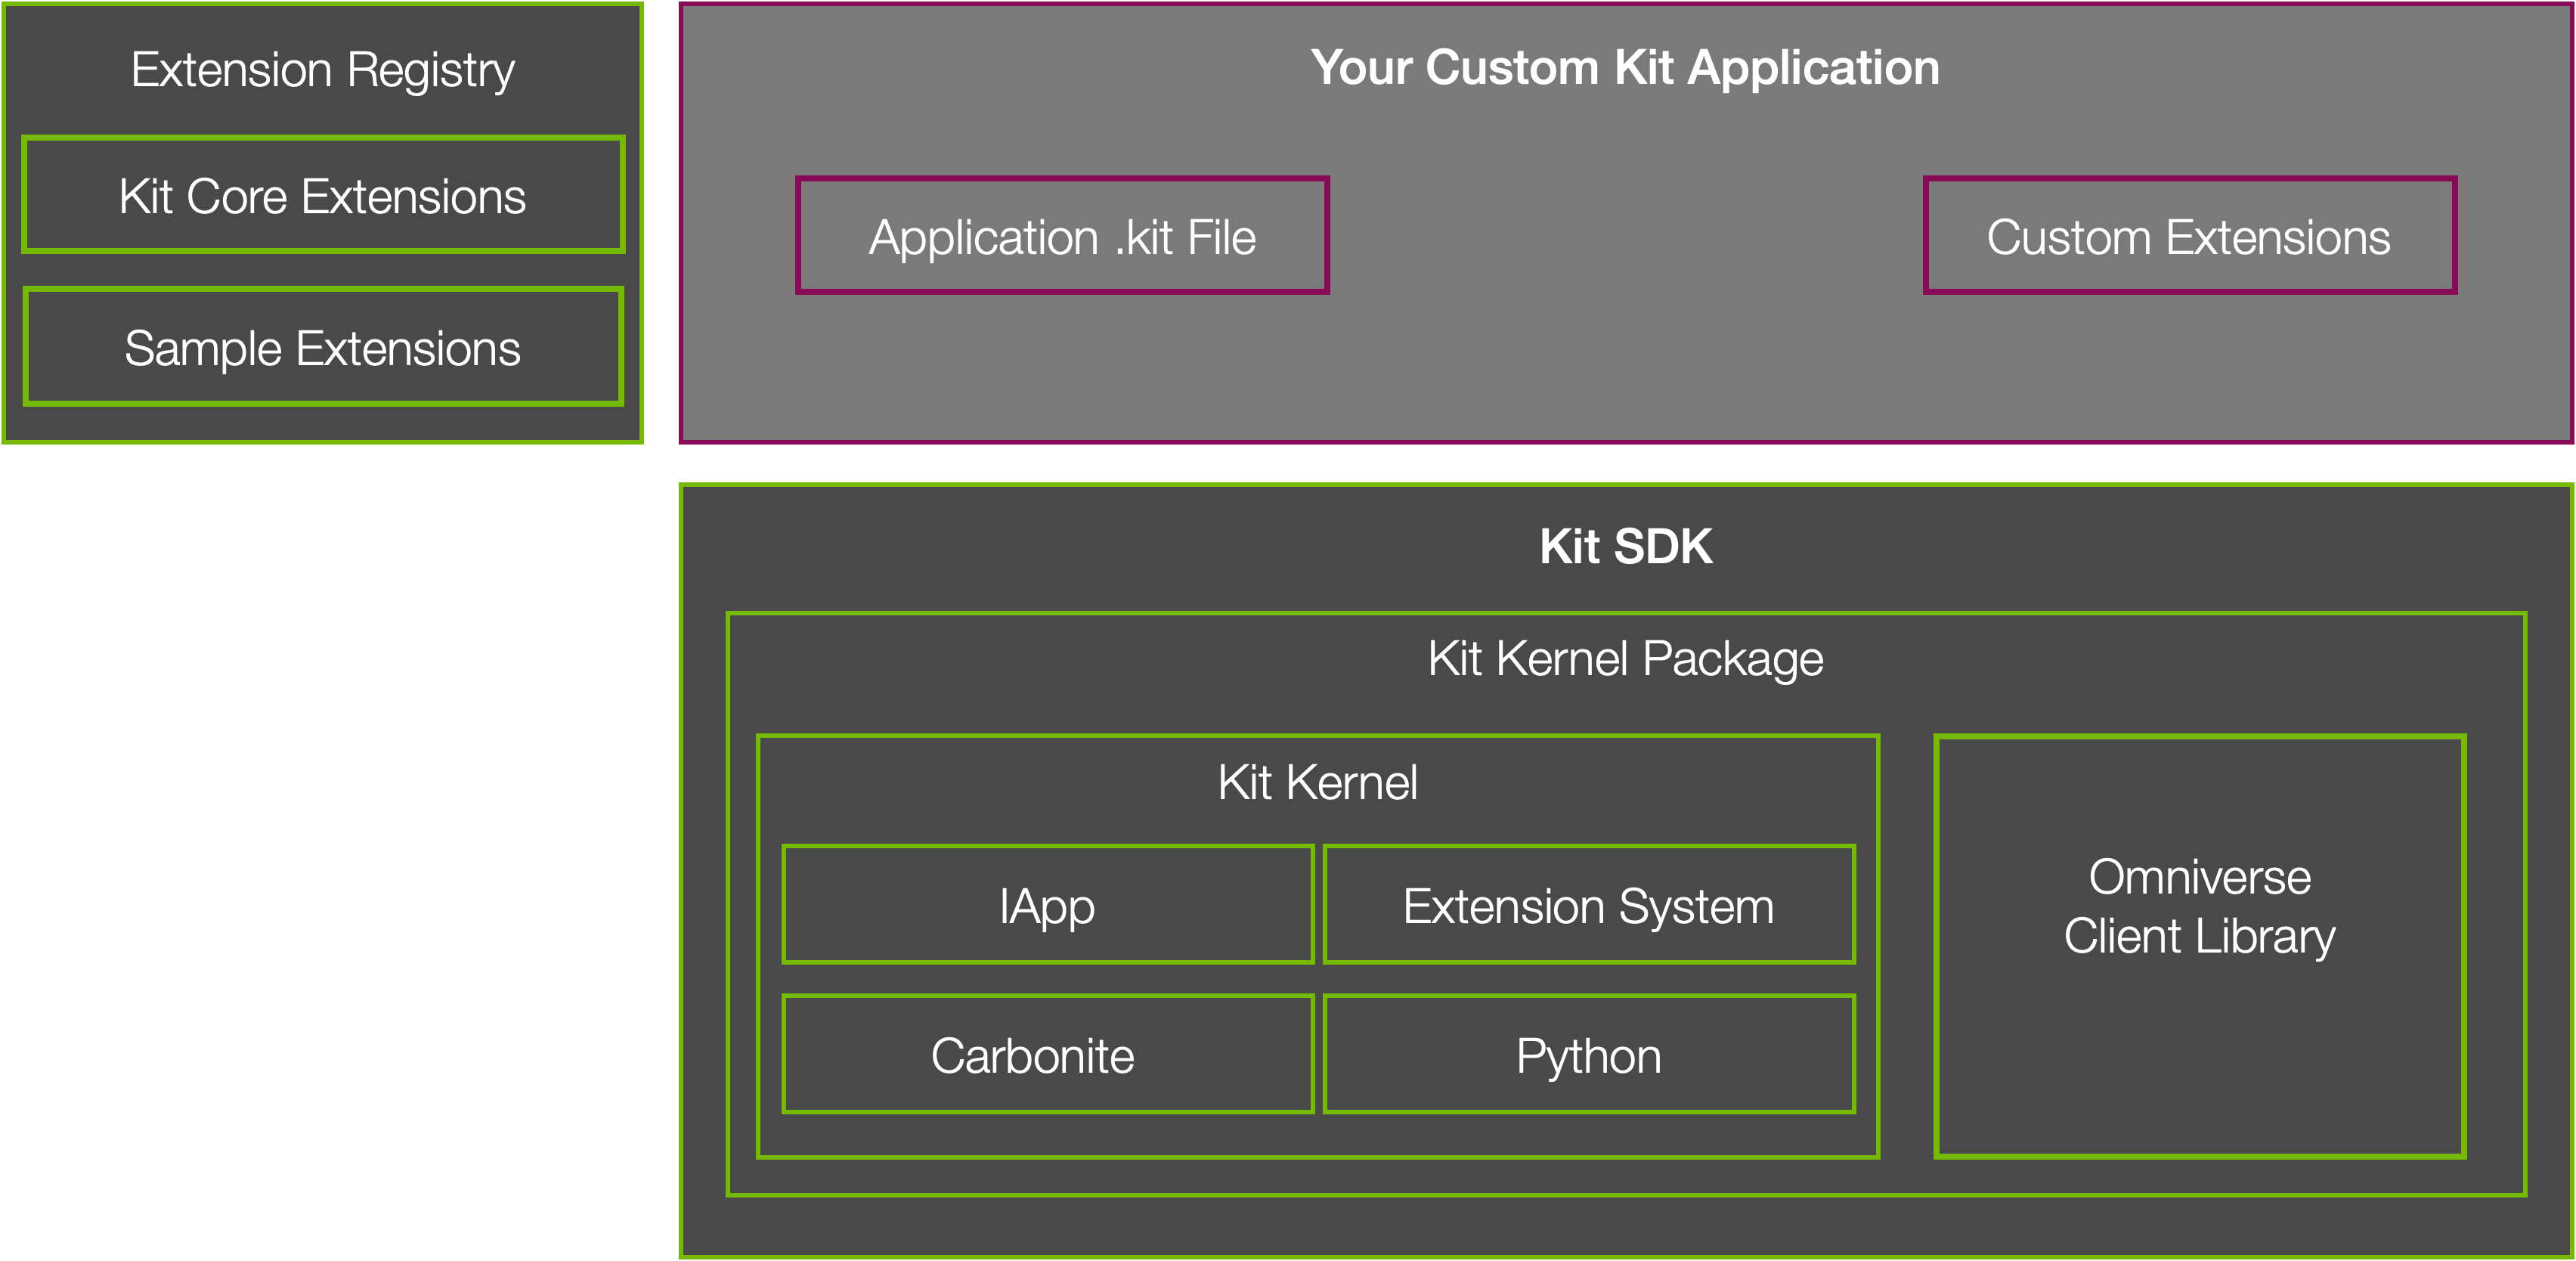Viewport: 2576px width, 1261px height.
Task: Open the Application .kit File box
Action: [1062, 237]
